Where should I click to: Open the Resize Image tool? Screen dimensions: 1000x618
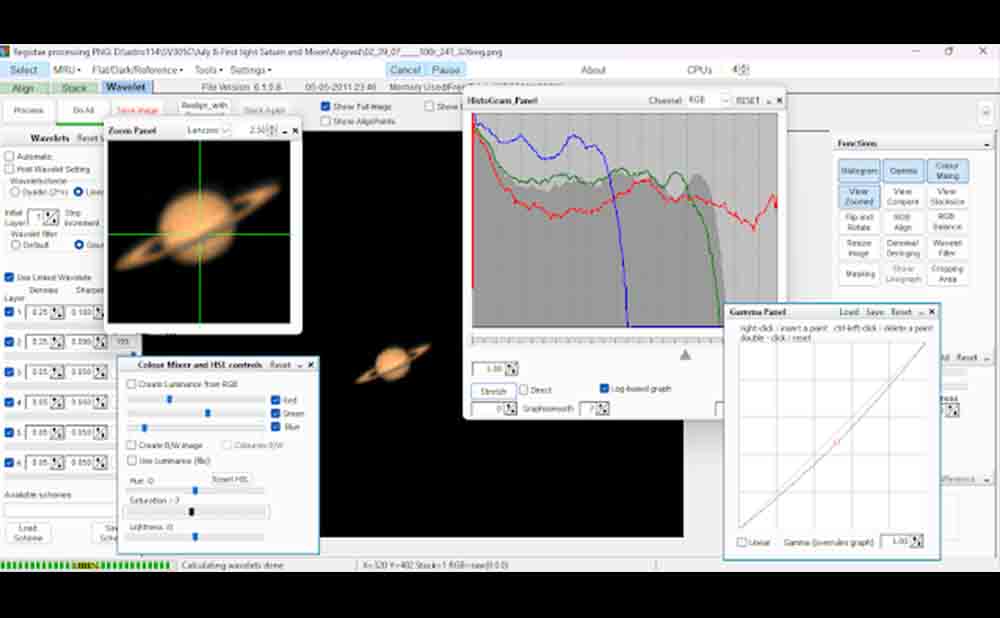pyautogui.click(x=859, y=248)
